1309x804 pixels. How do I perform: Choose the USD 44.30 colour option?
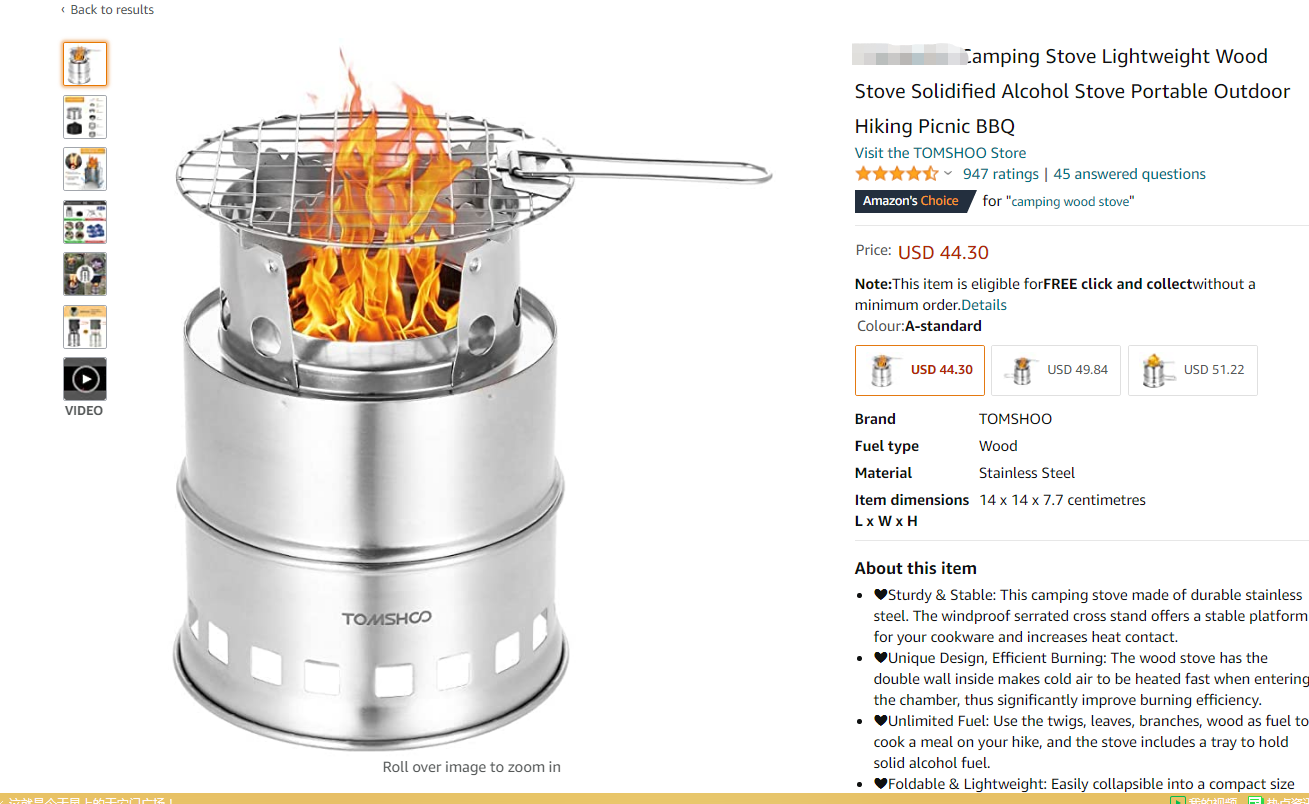pyautogui.click(x=920, y=370)
